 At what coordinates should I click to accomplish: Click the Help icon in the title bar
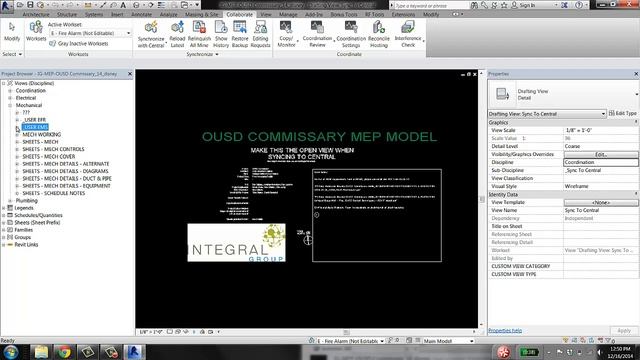[x=578, y=5]
